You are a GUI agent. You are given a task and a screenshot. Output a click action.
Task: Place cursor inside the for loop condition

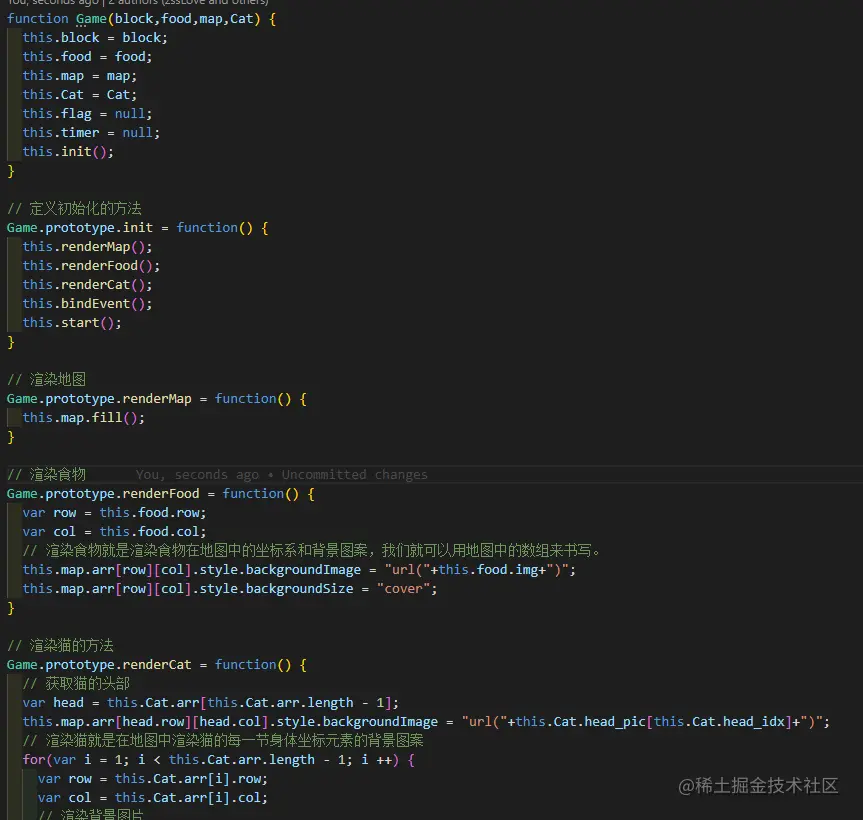tap(210, 759)
